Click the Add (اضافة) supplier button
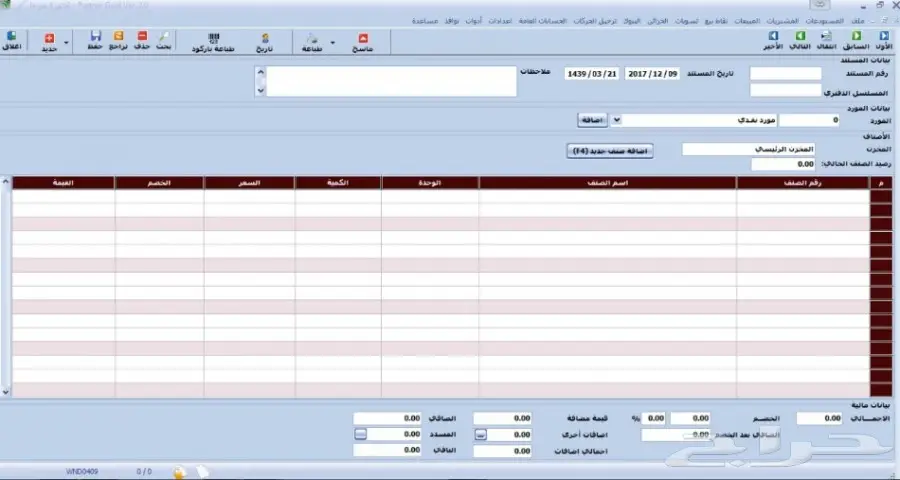 593,120
